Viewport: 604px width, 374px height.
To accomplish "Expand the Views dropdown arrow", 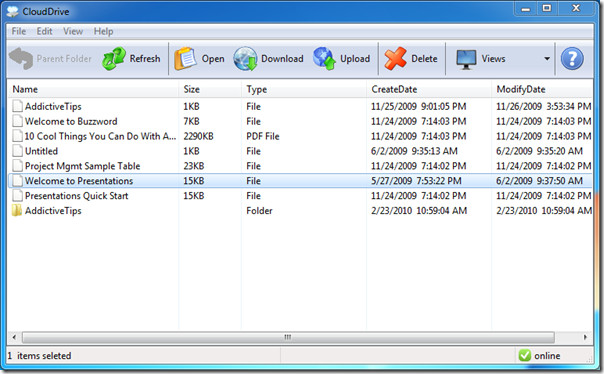I will [x=547, y=59].
